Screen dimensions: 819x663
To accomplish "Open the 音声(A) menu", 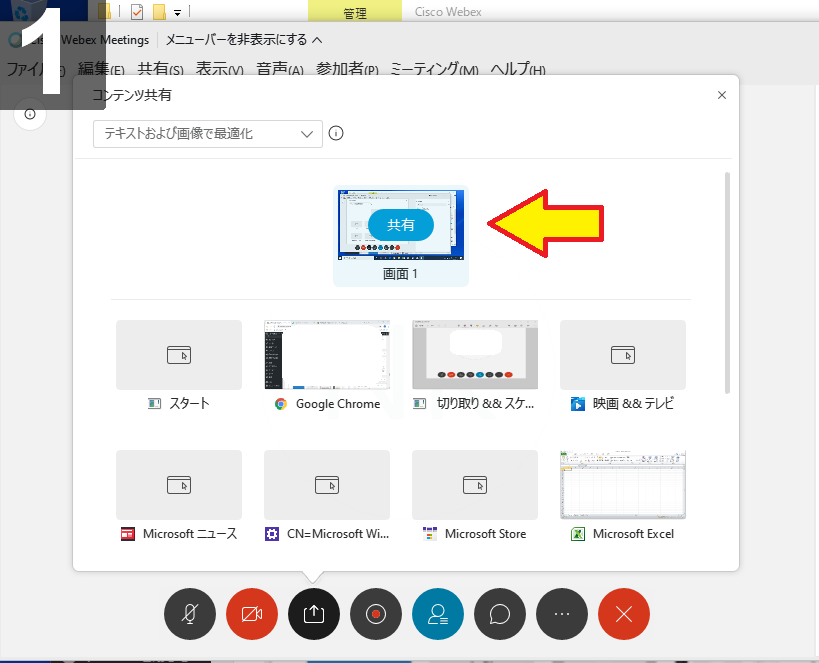I will pyautogui.click(x=280, y=69).
